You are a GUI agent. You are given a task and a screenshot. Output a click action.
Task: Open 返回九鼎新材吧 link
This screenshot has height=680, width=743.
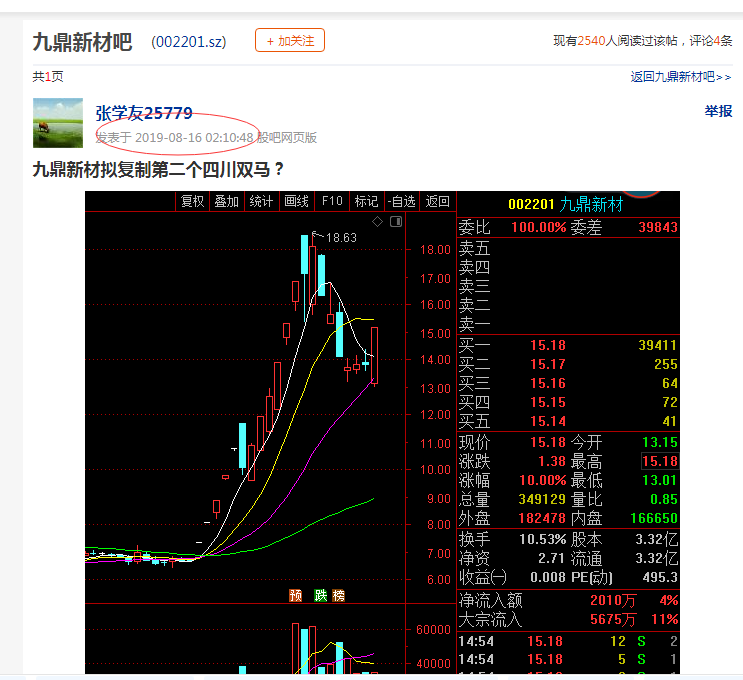pos(680,77)
